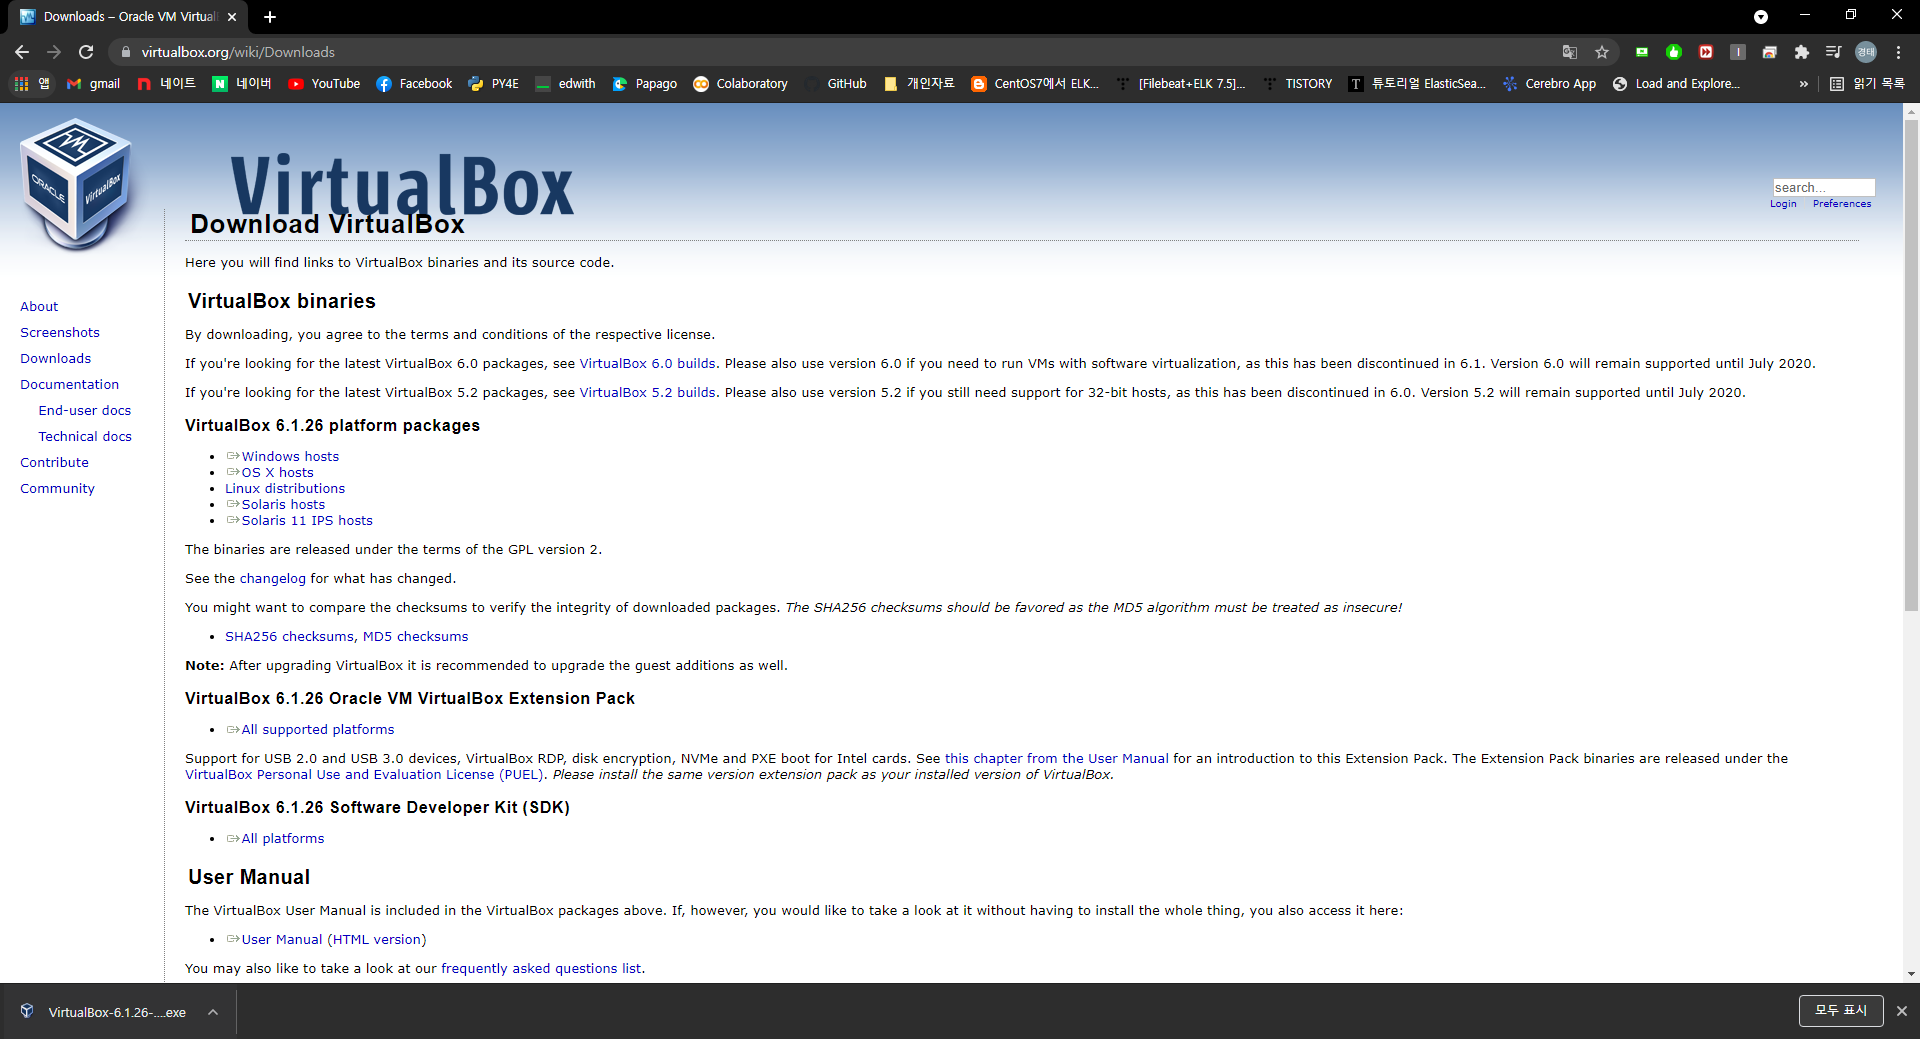
Task: Bookmark this page with the star icon
Action: tap(1602, 52)
